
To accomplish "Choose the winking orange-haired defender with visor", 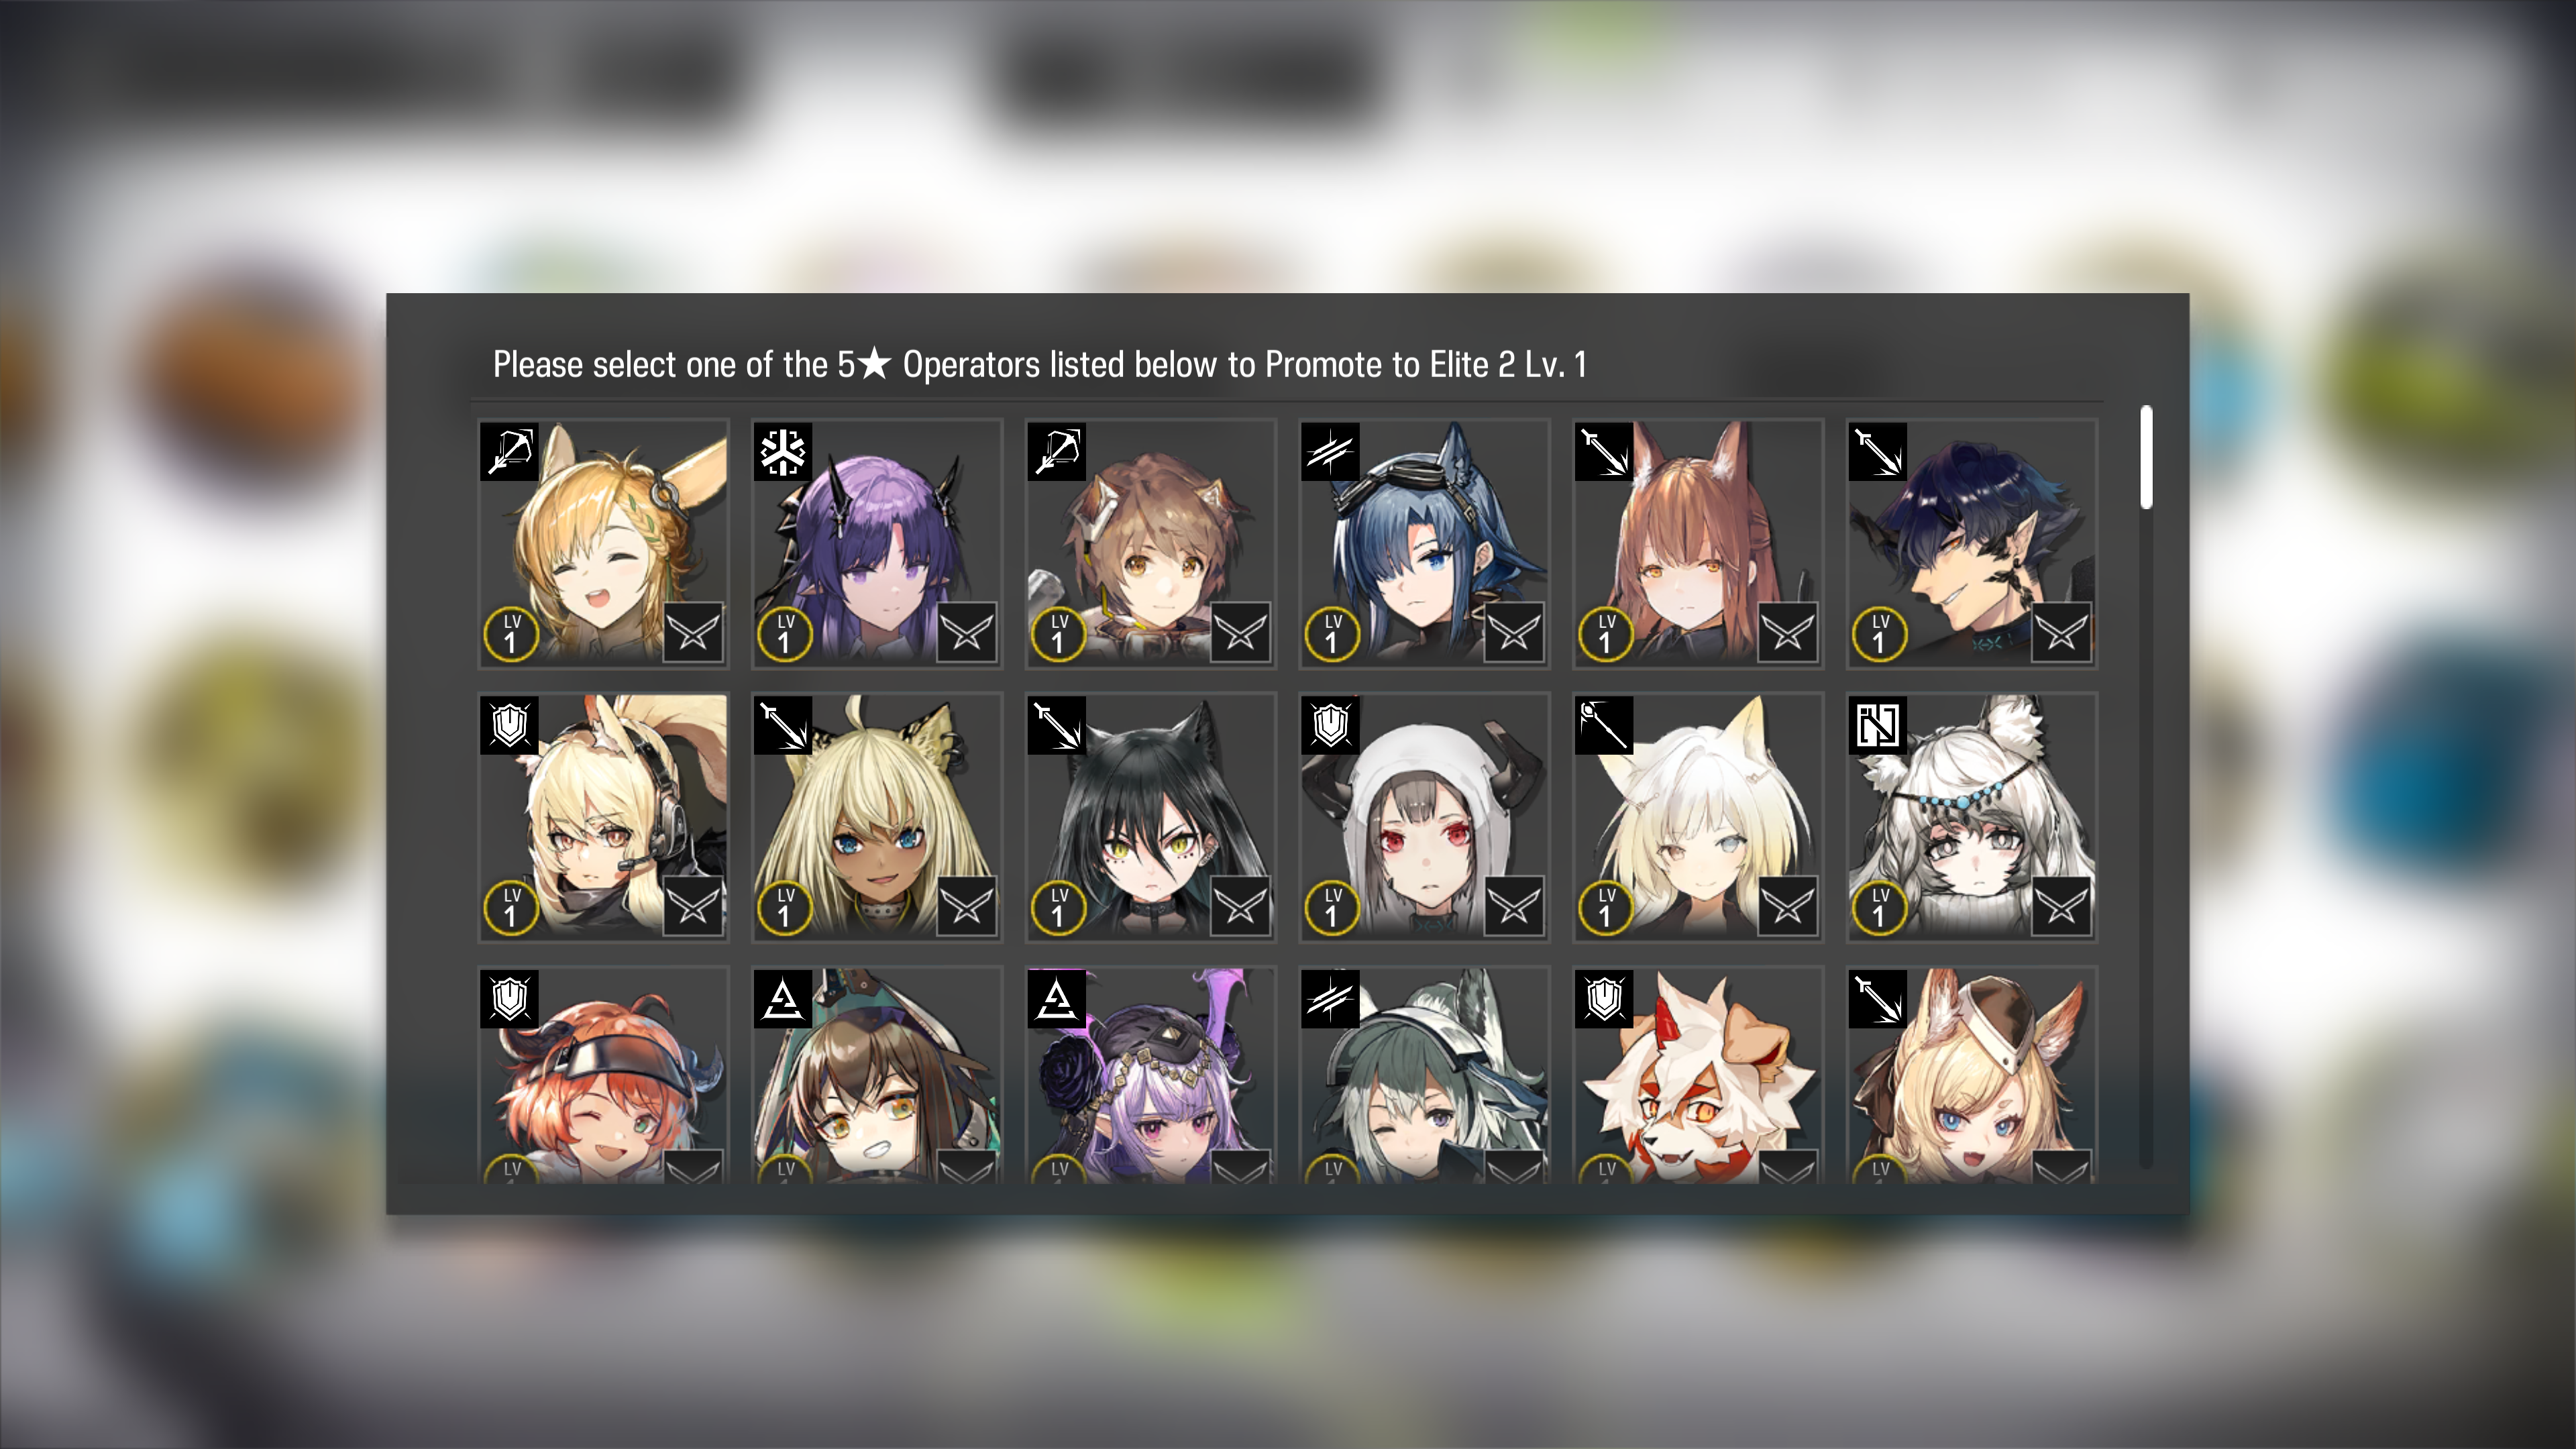I will tap(603, 1076).
